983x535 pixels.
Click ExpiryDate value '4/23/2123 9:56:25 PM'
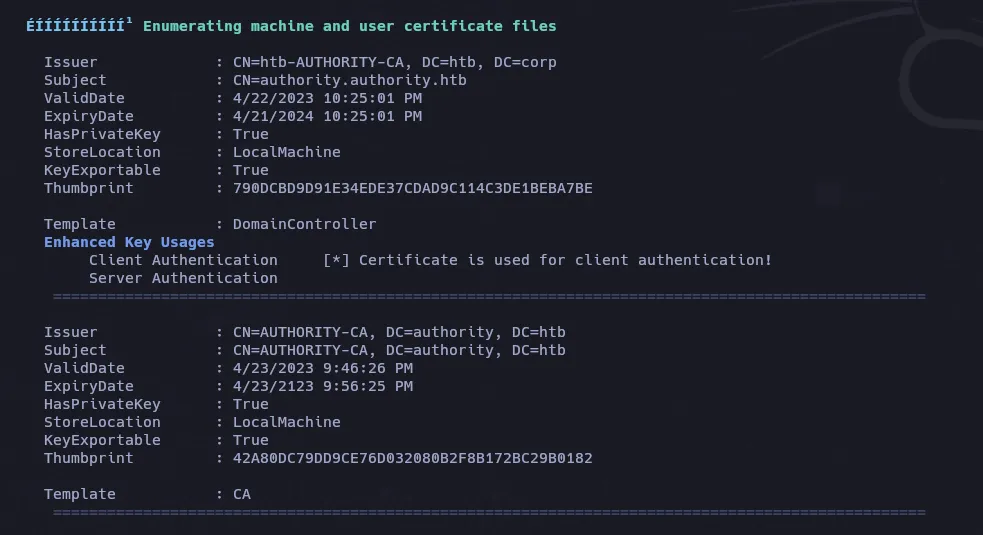pos(323,386)
